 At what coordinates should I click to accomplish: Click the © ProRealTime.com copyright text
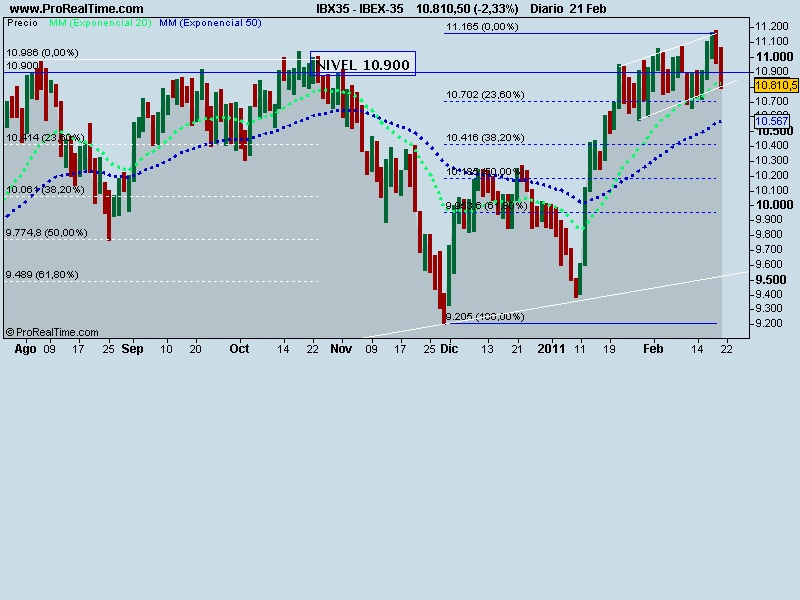52,332
